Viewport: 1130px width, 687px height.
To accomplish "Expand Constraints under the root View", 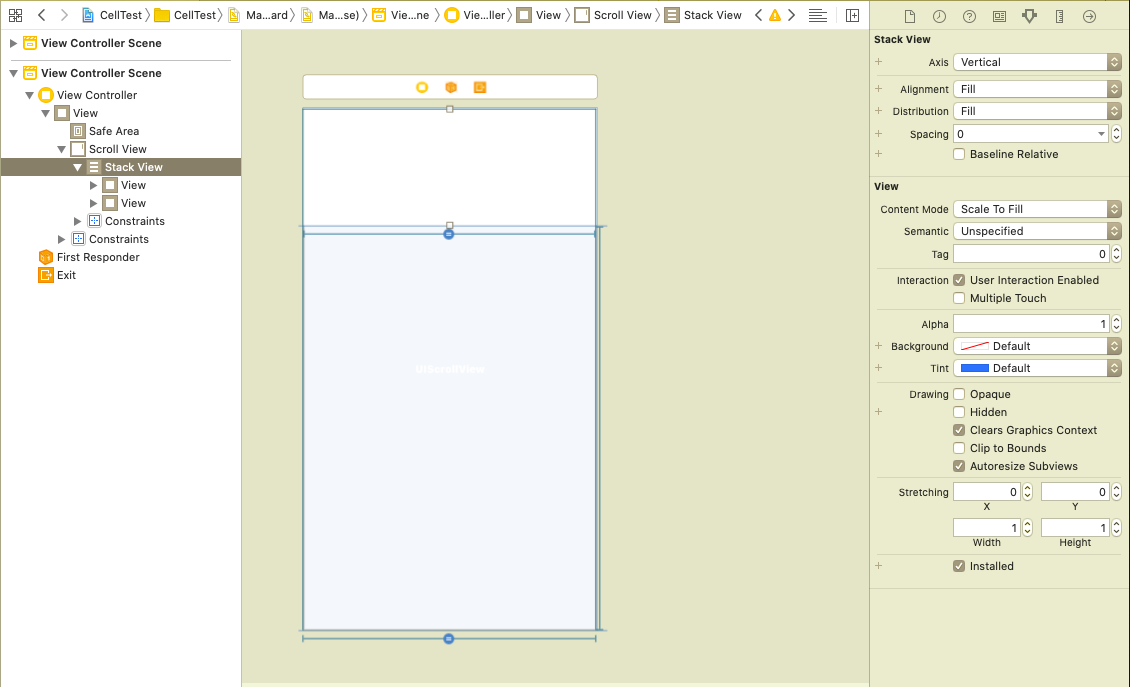I will [61, 239].
